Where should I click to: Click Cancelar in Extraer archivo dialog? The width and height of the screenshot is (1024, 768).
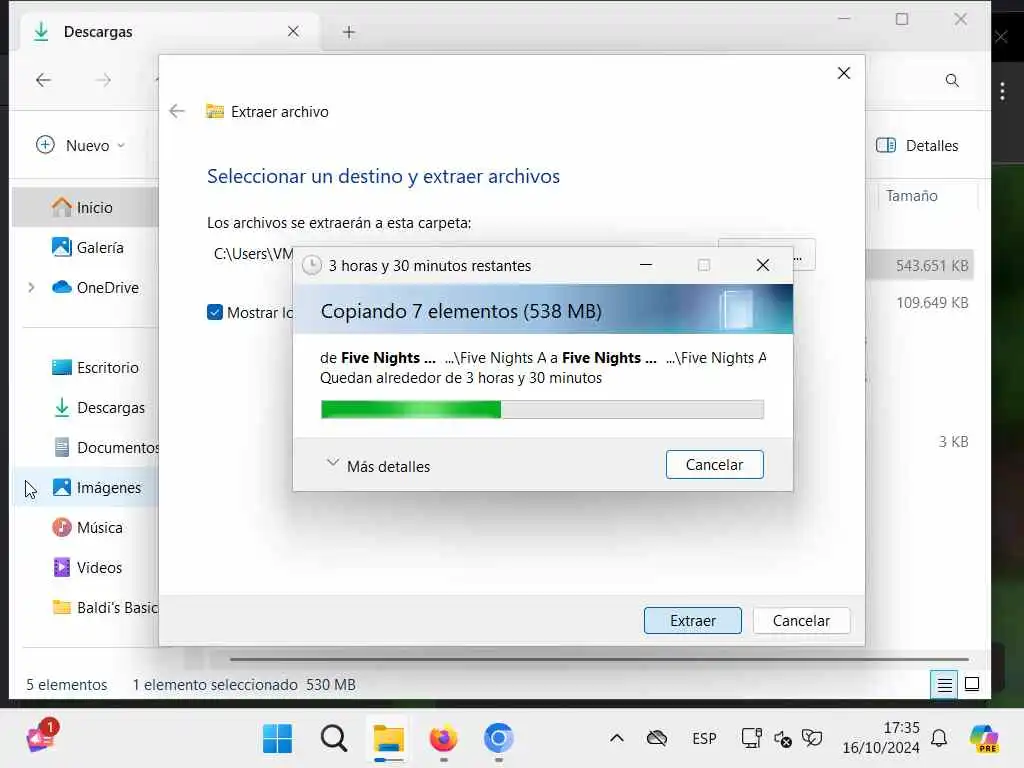(x=801, y=620)
